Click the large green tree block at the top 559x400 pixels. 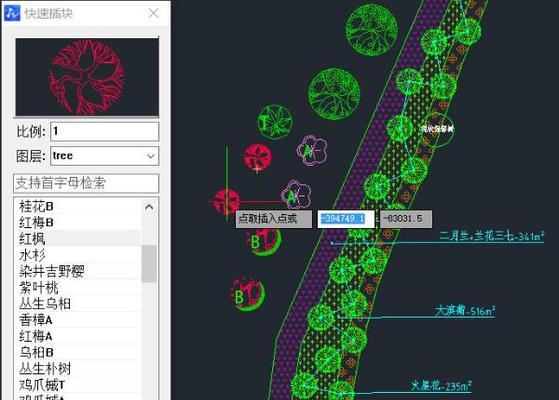(371, 29)
